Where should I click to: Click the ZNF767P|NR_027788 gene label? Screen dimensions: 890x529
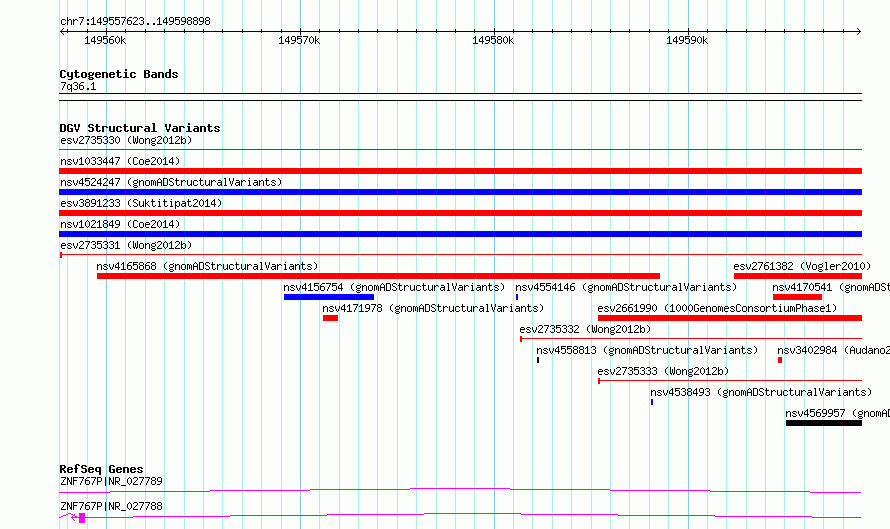pos(111,506)
